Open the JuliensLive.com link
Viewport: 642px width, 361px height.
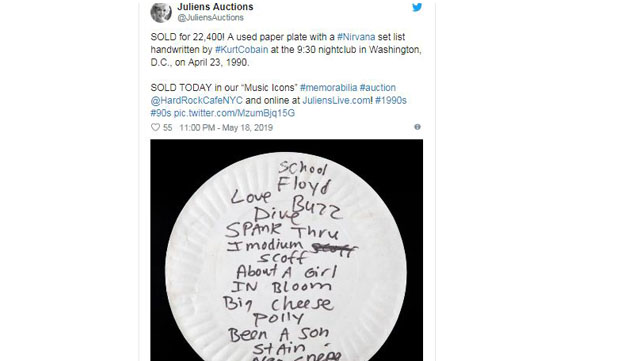click(336, 100)
